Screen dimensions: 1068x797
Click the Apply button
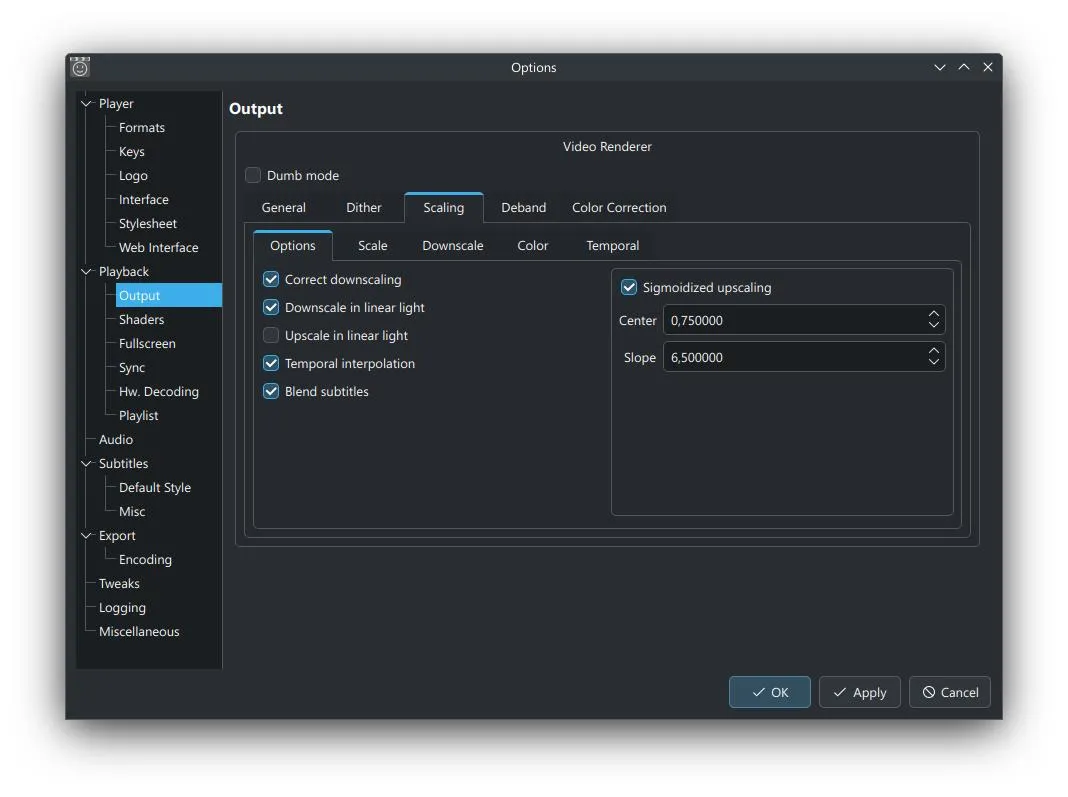tap(860, 692)
